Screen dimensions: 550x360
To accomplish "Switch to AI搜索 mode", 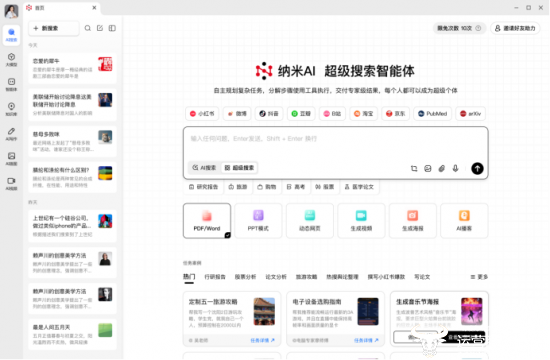I will (204, 168).
